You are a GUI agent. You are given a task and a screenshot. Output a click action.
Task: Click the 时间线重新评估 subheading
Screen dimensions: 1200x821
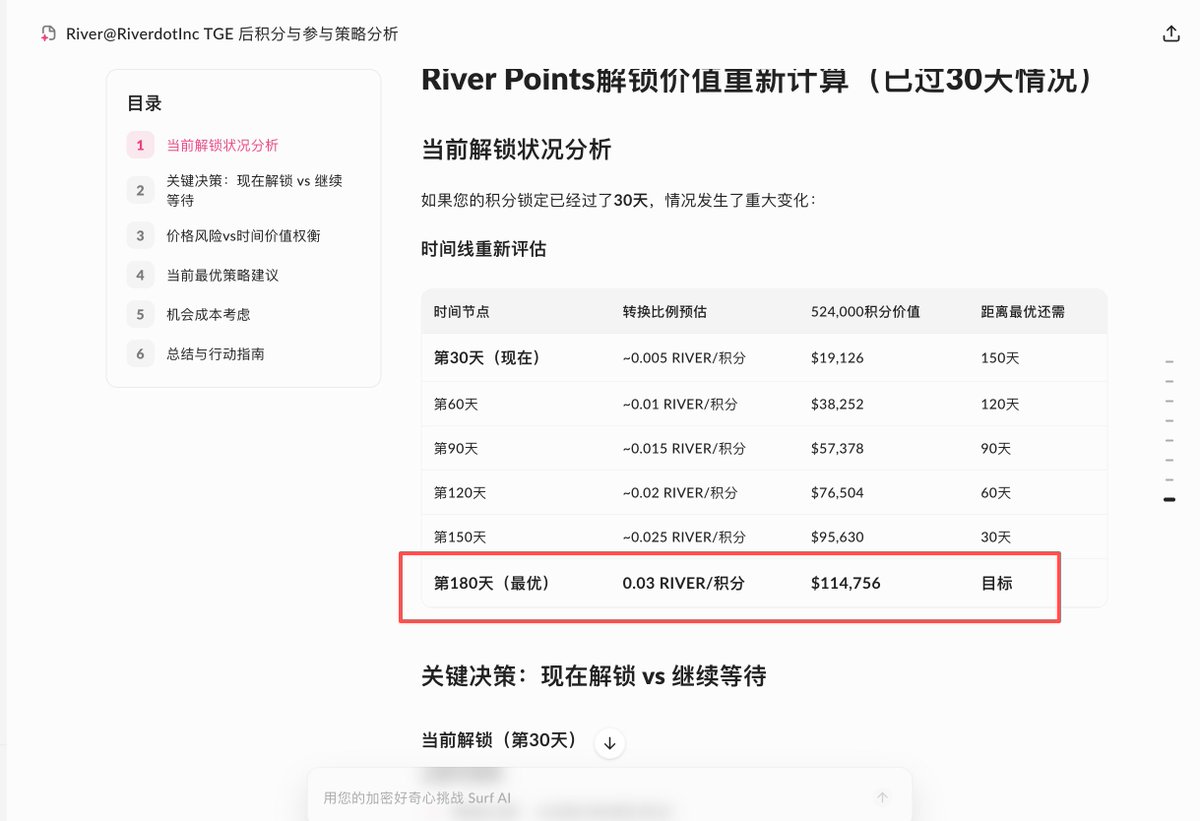(x=484, y=249)
